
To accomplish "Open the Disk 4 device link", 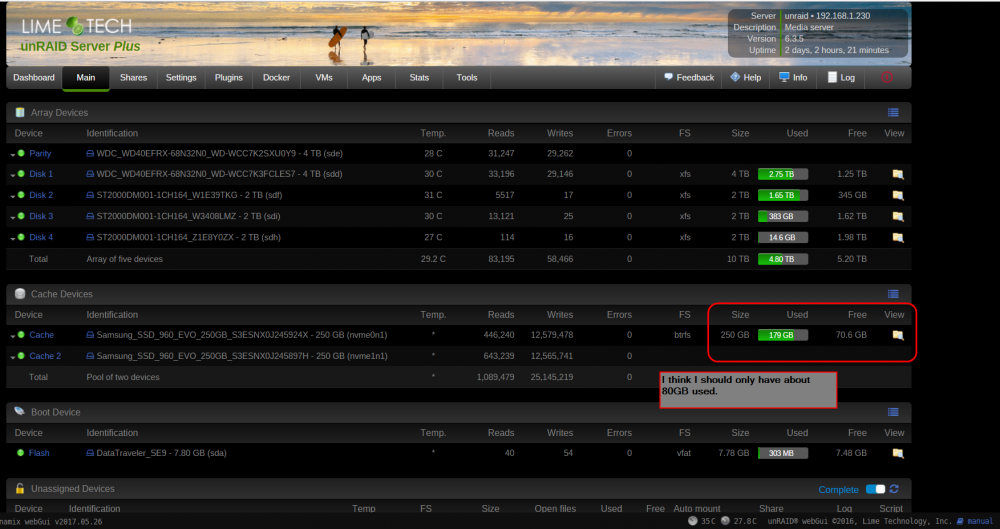I will (41, 237).
